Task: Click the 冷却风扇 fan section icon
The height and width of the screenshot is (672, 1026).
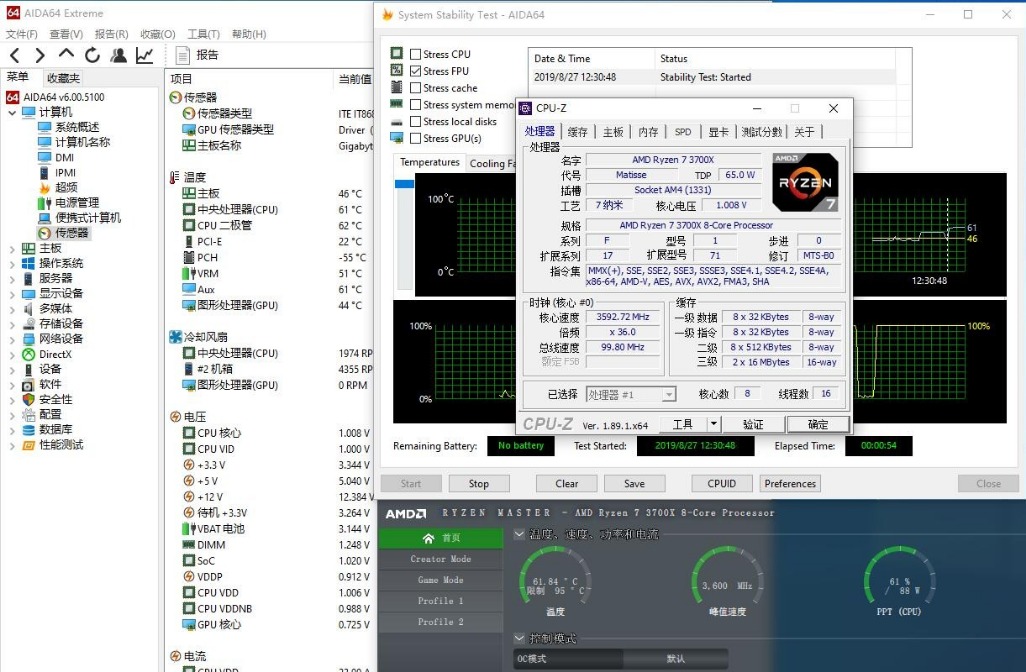Action: 175,337
